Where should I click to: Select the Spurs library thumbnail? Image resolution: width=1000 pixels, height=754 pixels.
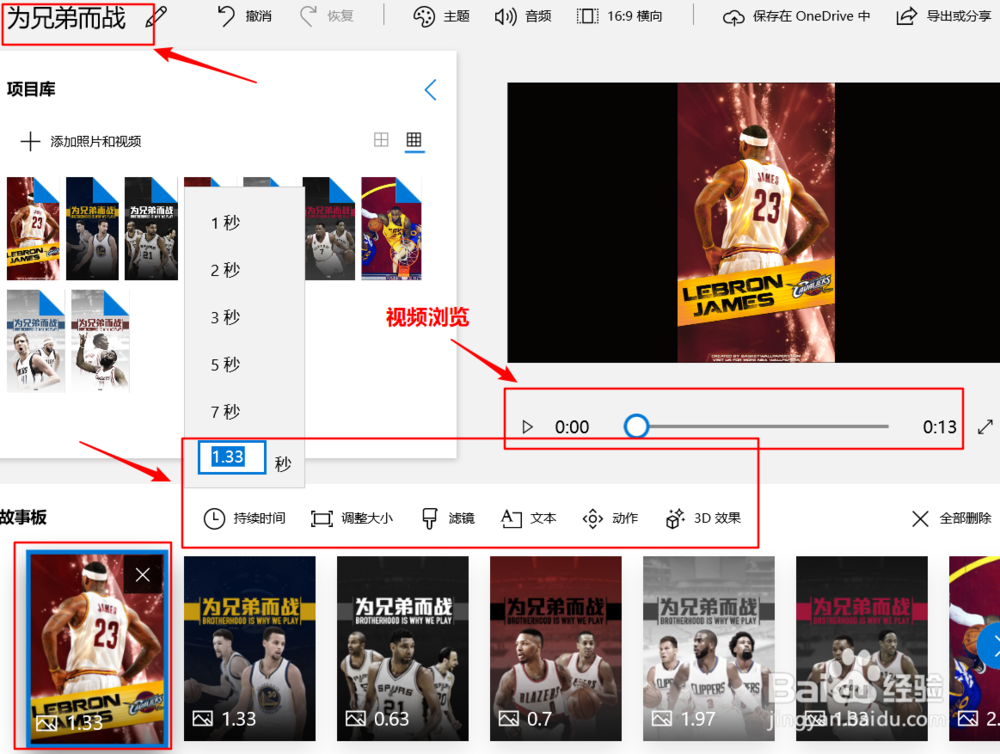[x=151, y=229]
